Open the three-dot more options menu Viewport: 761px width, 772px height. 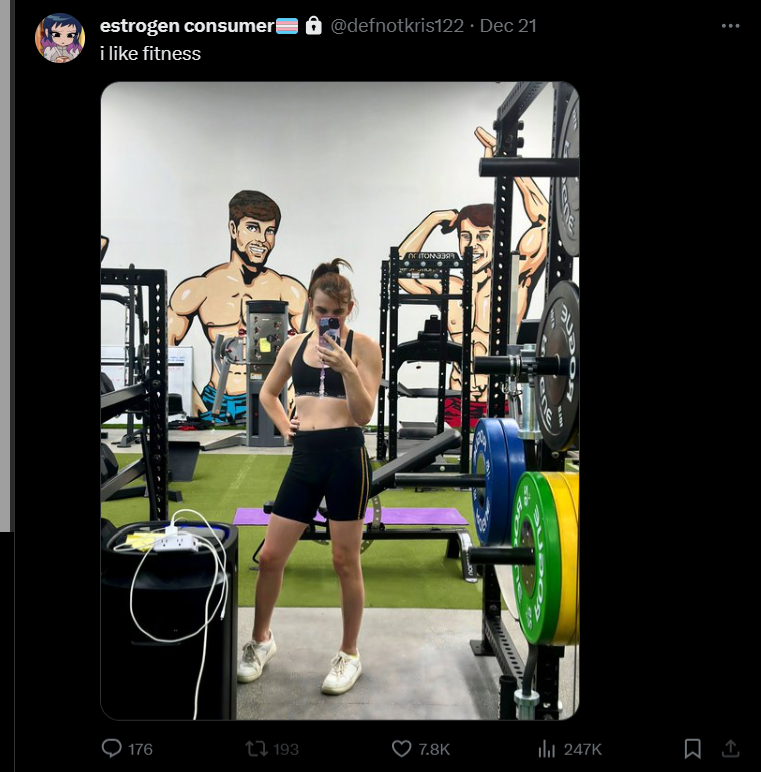point(730,26)
